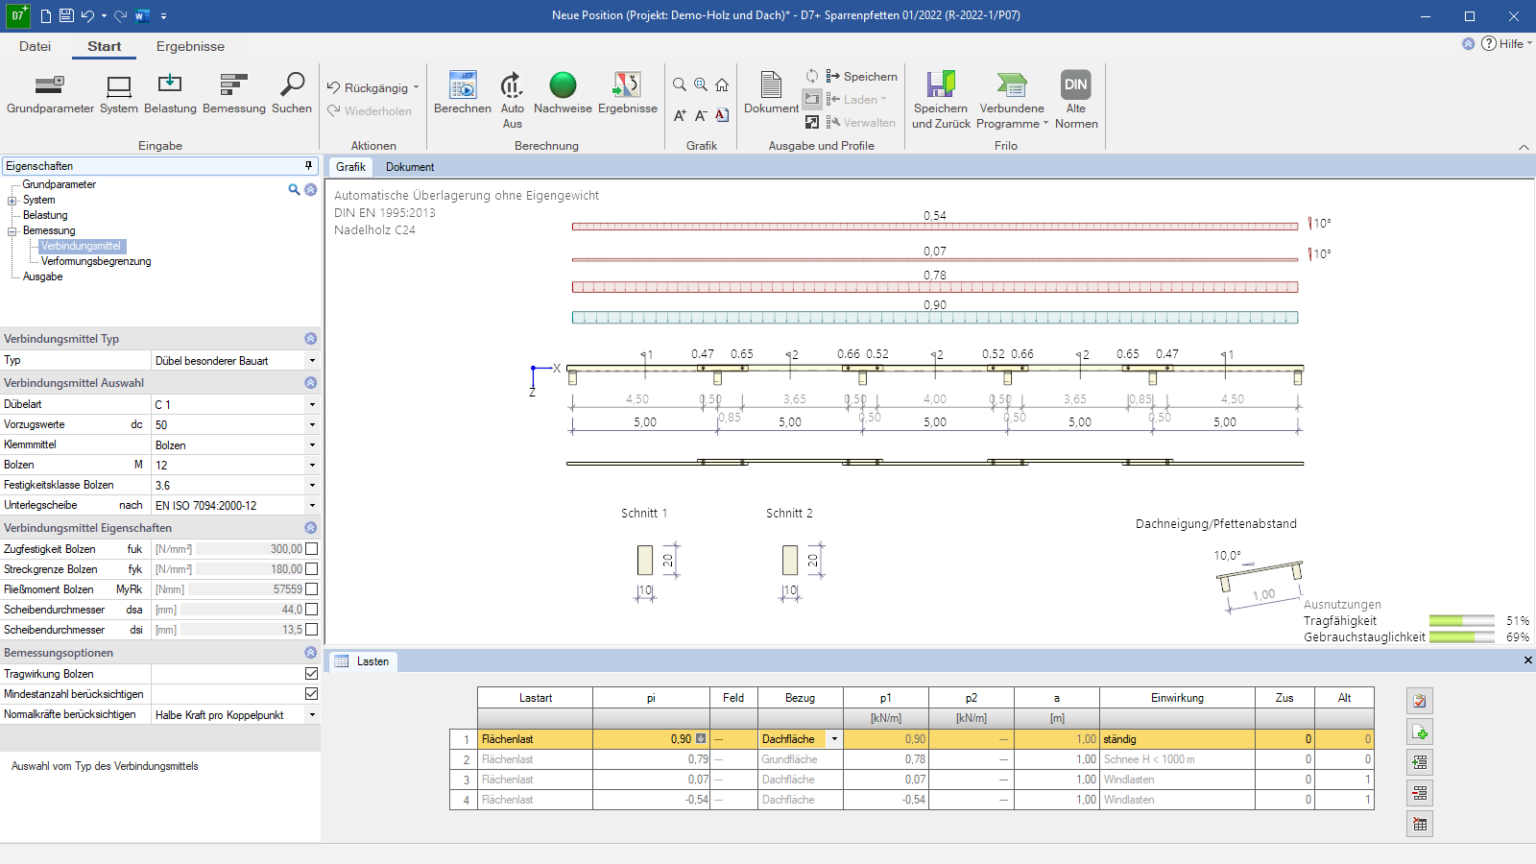Enable the Zugfestigkeit Bolzen override checkbox
The image size is (1536, 864).
311,549
